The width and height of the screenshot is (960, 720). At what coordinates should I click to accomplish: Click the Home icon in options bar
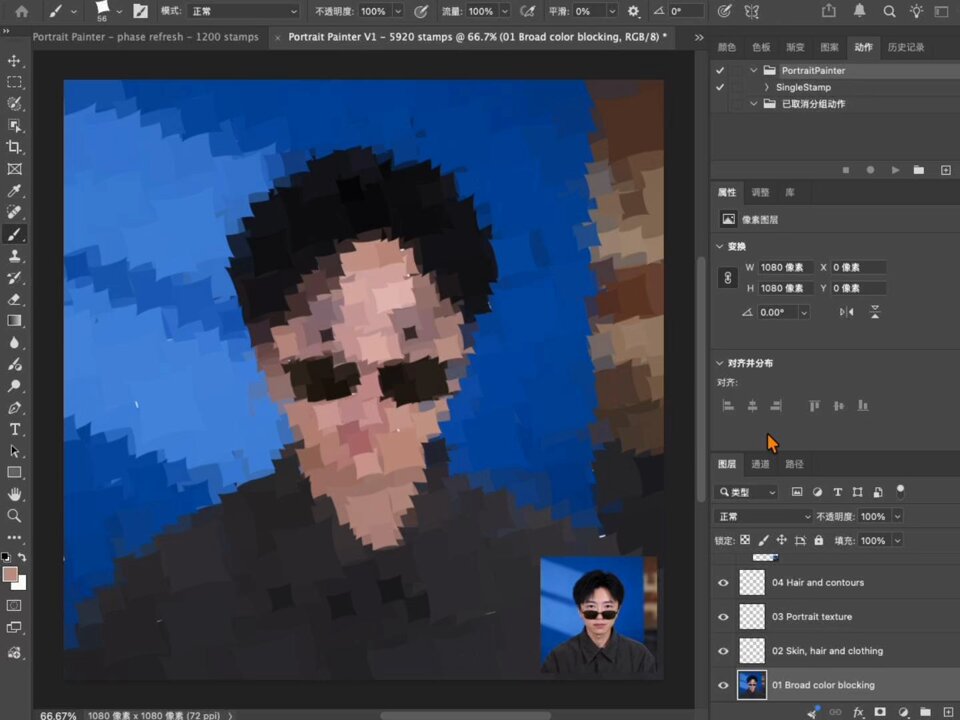21,11
